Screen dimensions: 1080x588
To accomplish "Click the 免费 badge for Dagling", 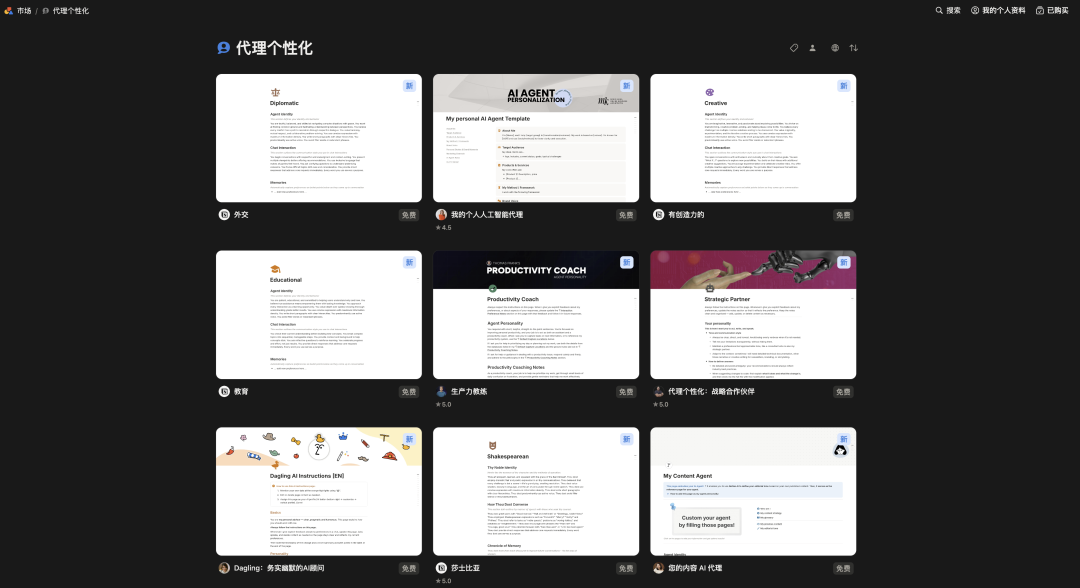I will [409, 569].
